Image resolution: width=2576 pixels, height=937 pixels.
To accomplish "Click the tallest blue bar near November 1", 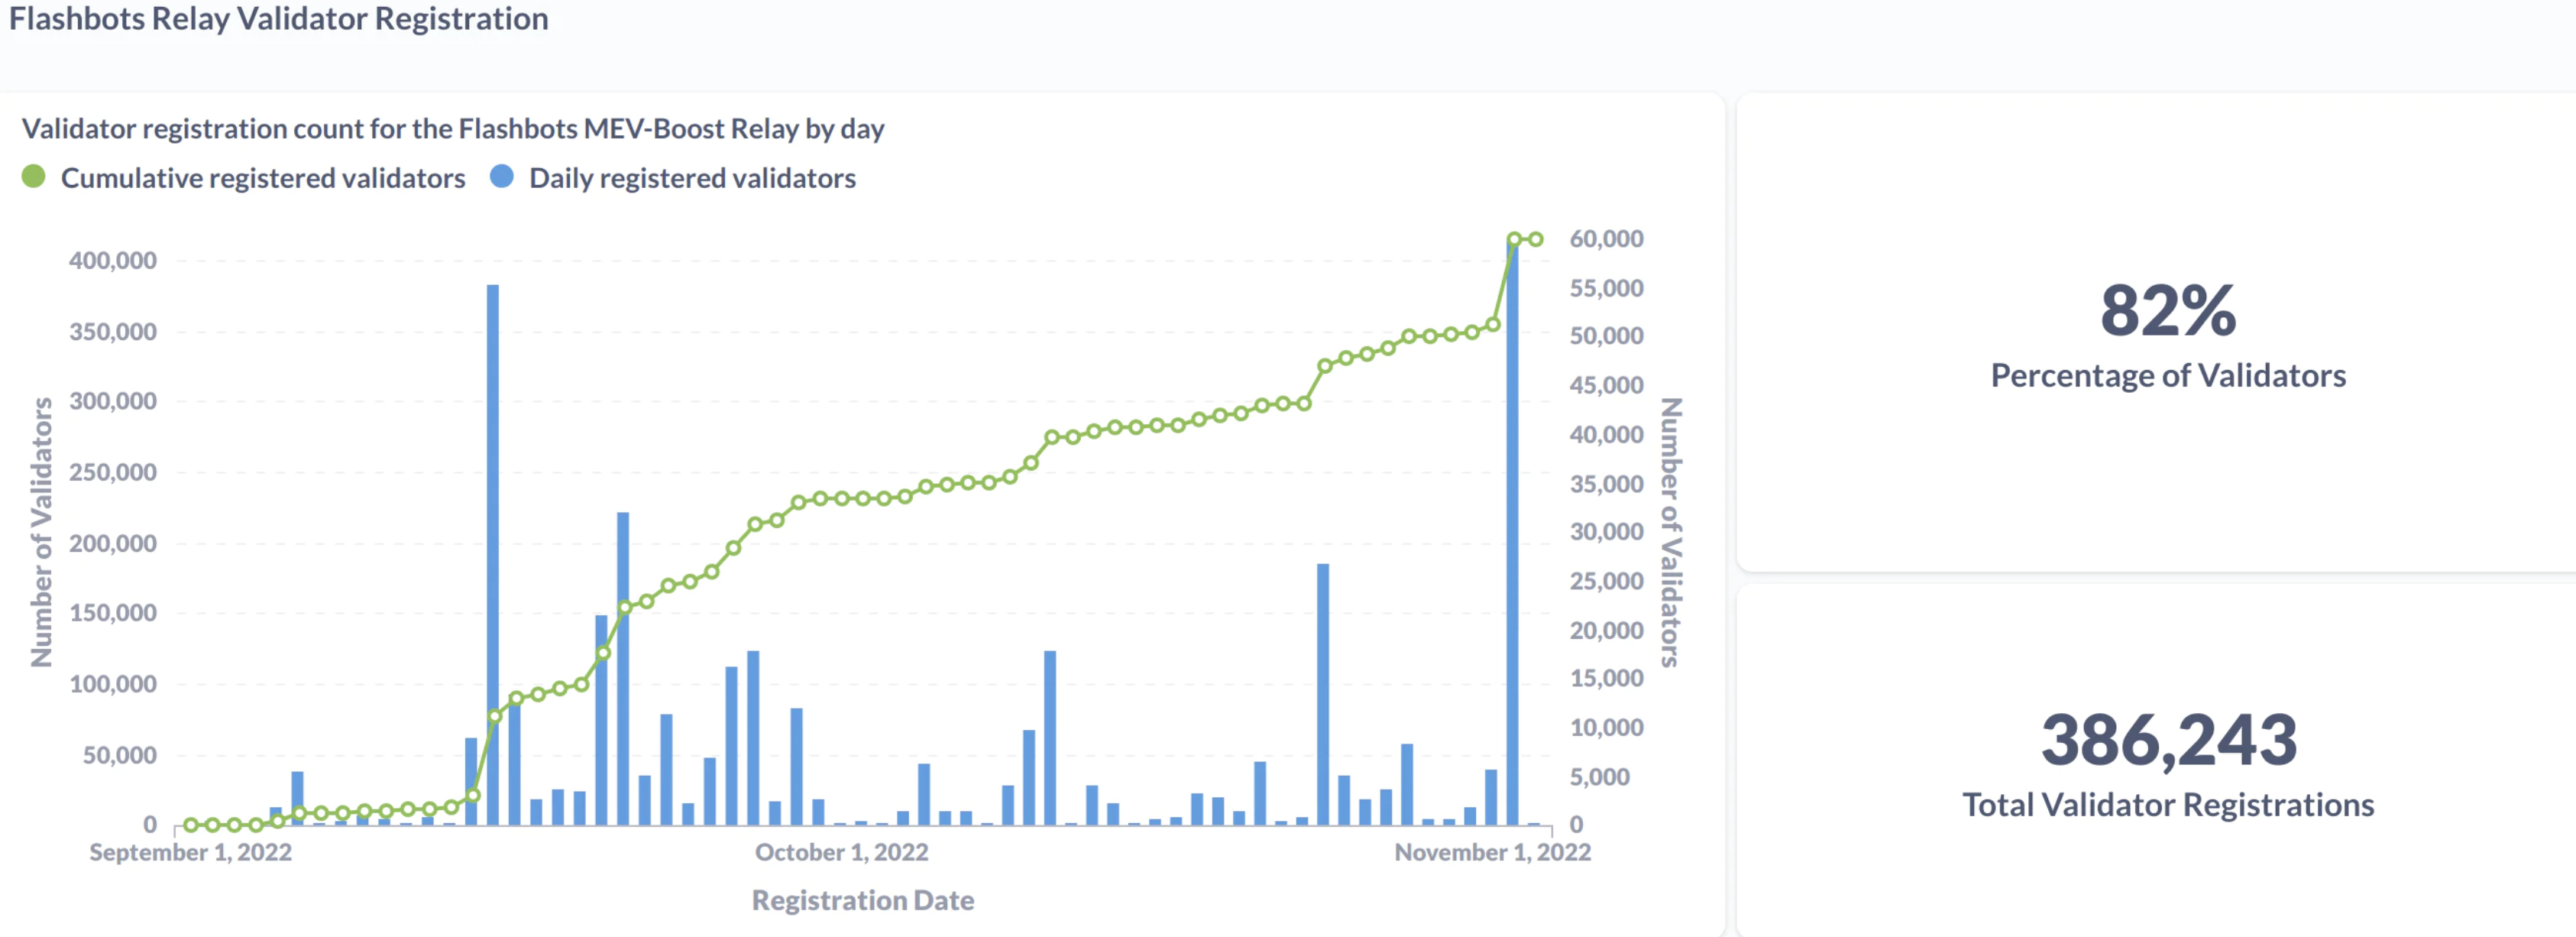I will [1512, 533].
